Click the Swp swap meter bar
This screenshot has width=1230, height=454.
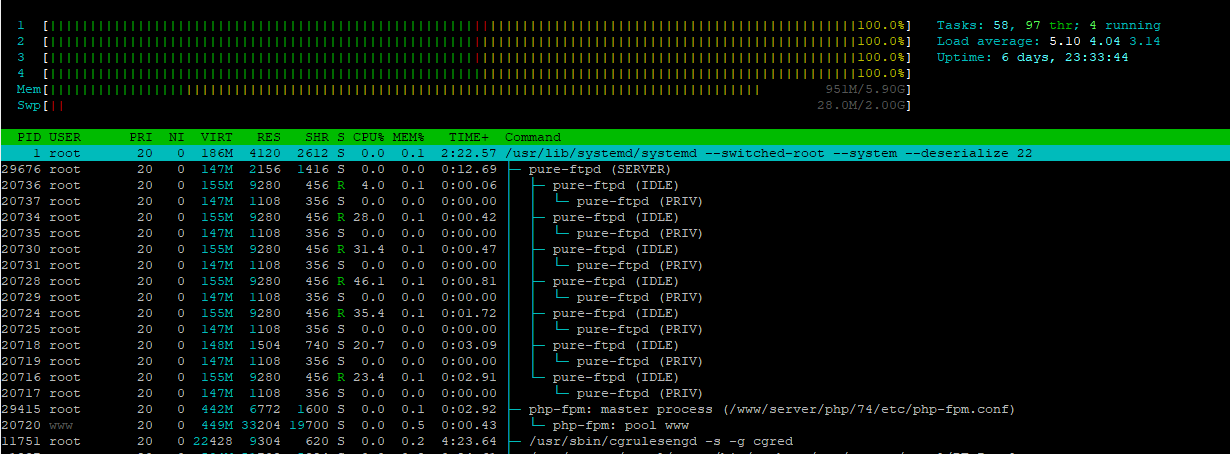[x=478, y=105]
